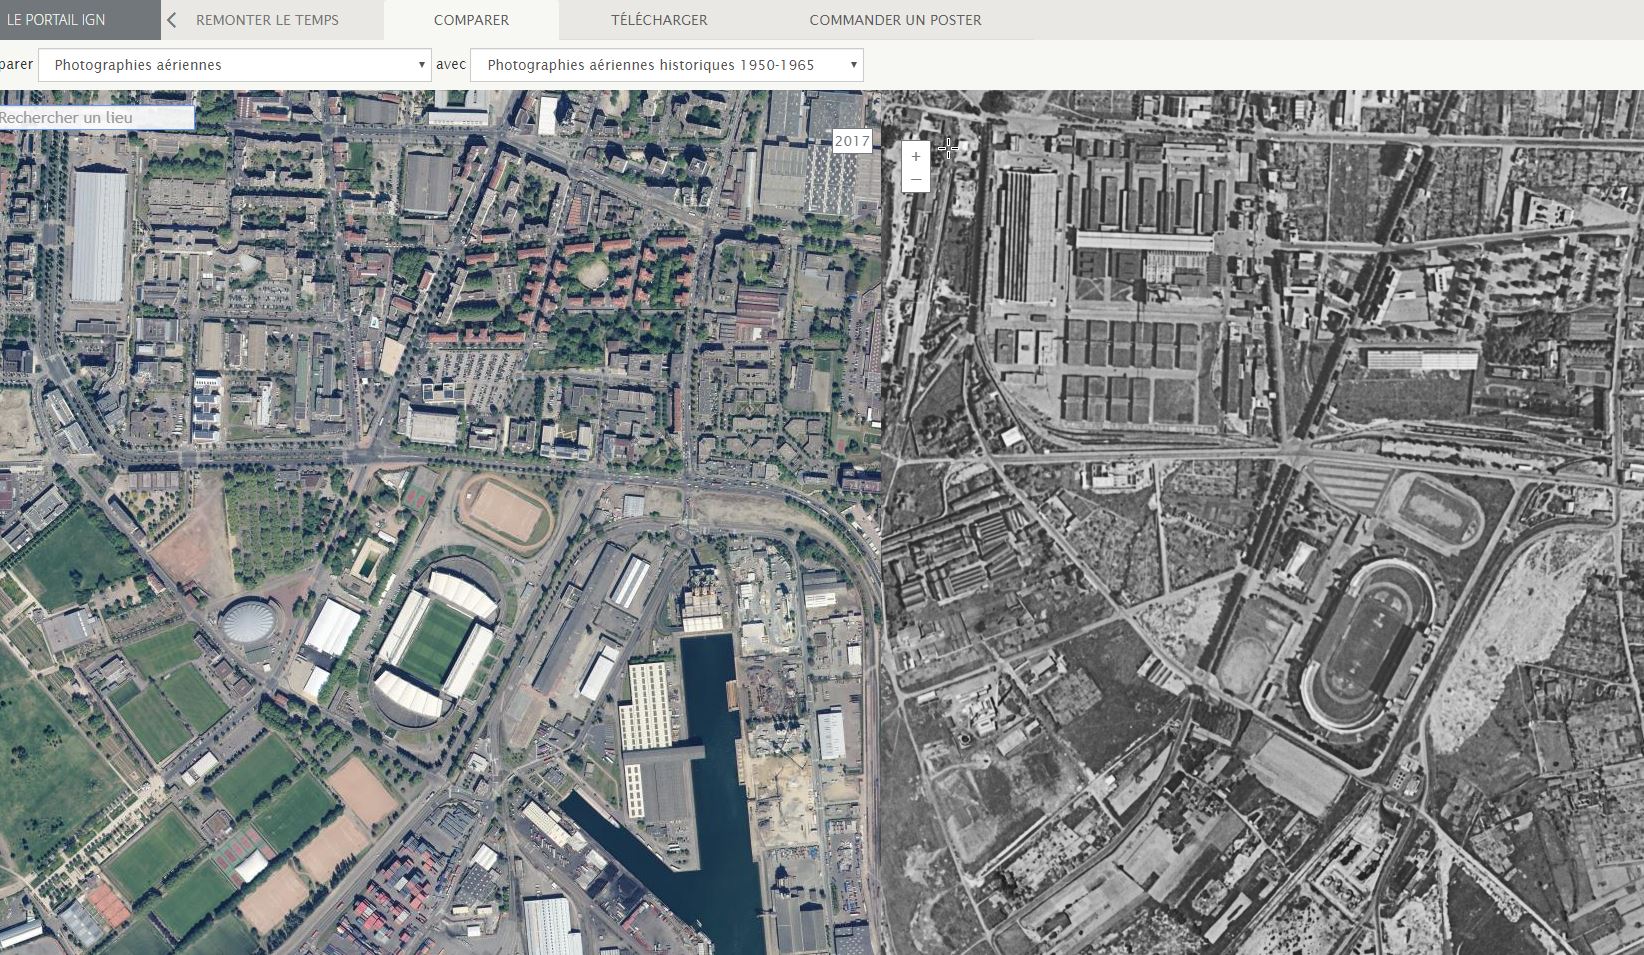Zoom out with the minus button
The width and height of the screenshot is (1644, 955).
click(x=916, y=180)
